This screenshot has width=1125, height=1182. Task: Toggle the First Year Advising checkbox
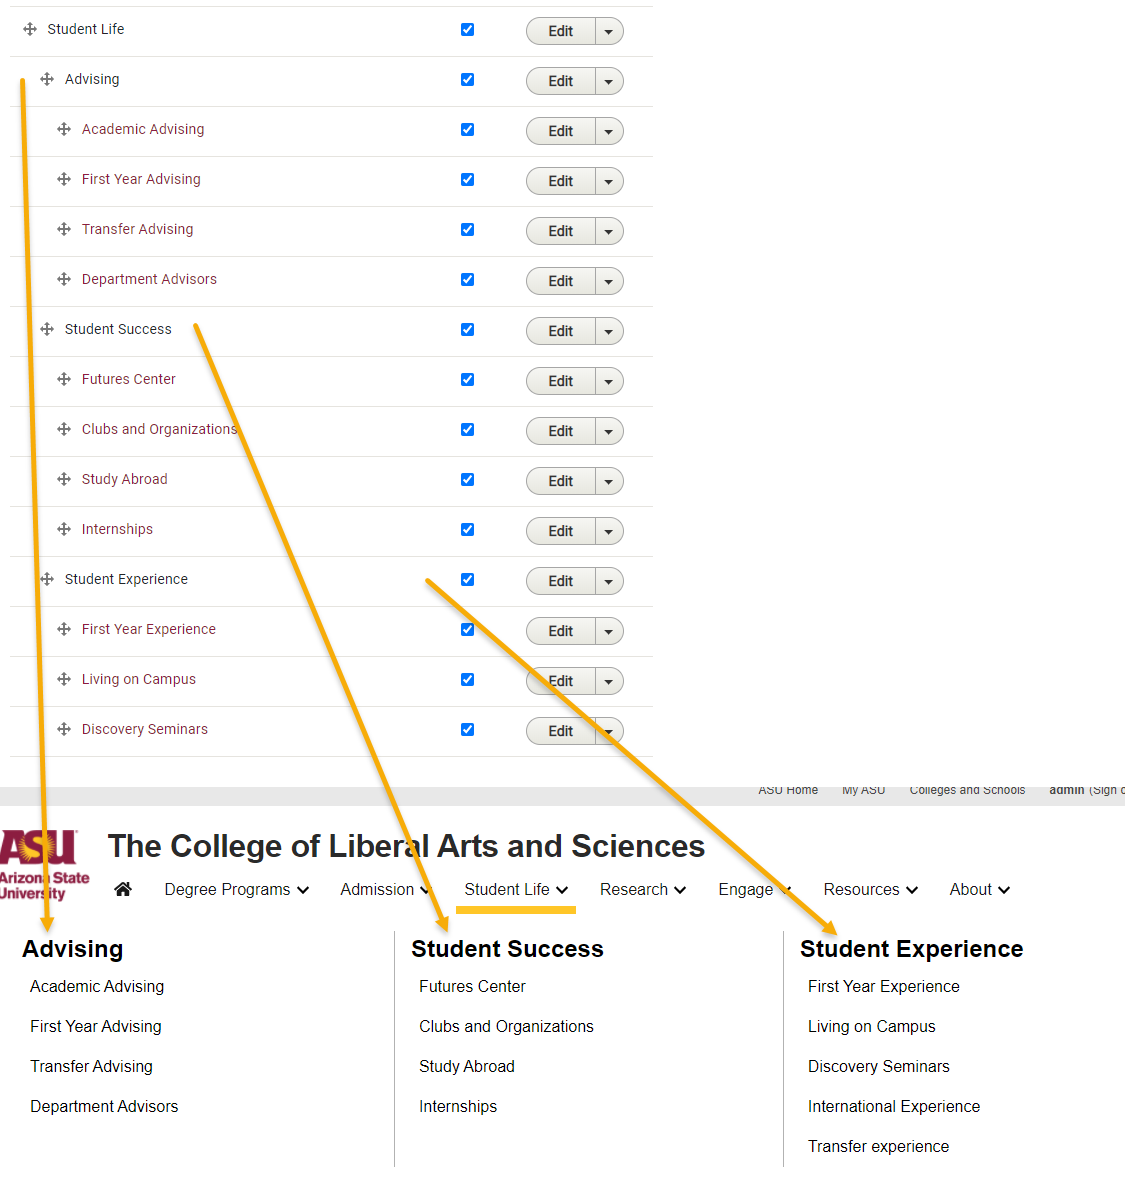tap(467, 179)
